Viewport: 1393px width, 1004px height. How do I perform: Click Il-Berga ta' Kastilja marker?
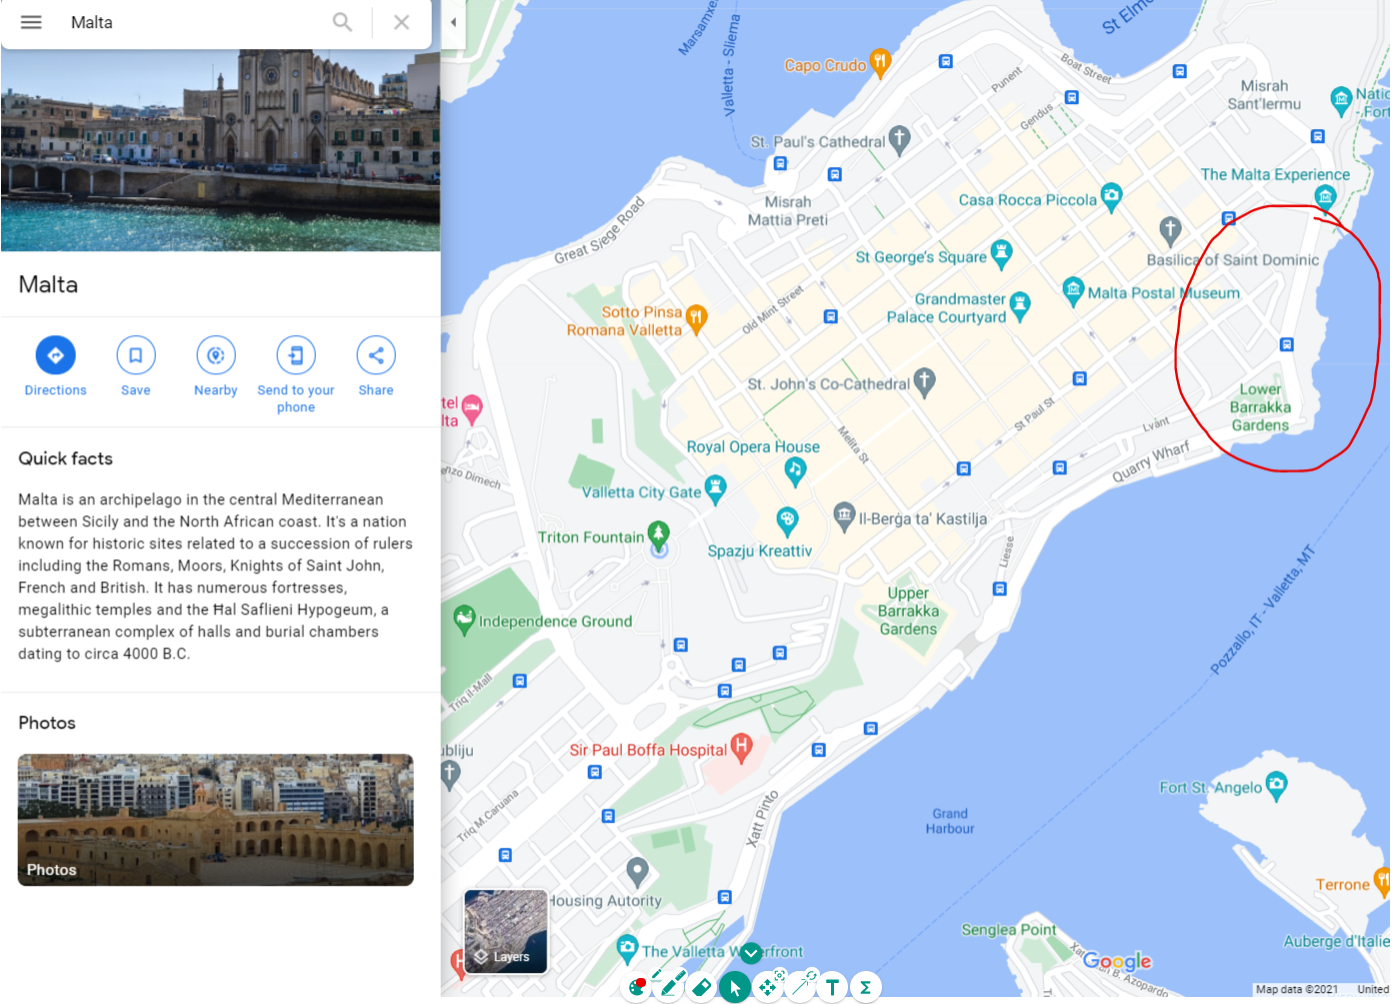pos(844,516)
